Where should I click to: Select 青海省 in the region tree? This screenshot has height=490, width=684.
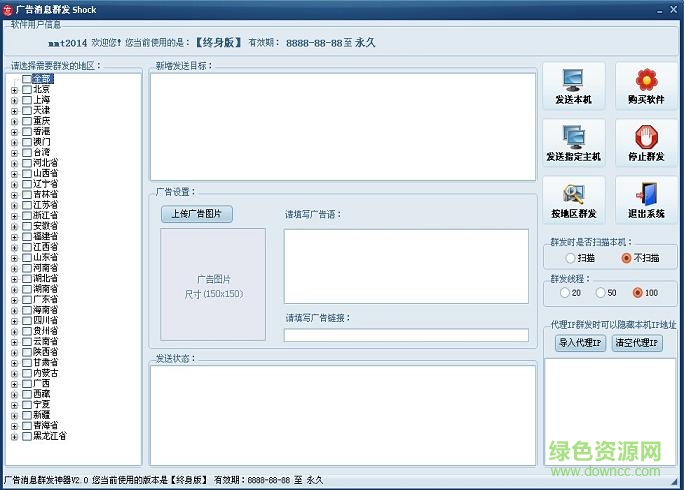click(x=46, y=425)
